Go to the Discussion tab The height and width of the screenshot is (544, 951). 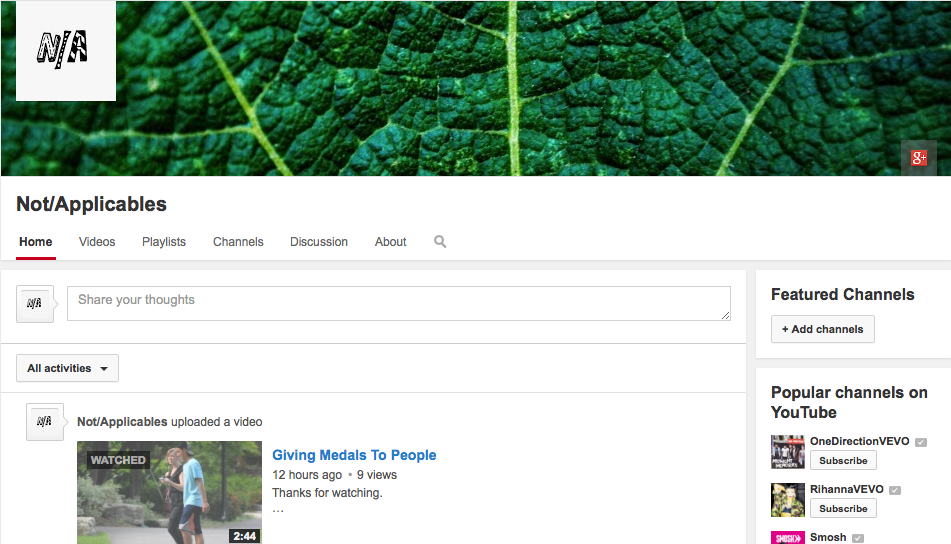[319, 242]
